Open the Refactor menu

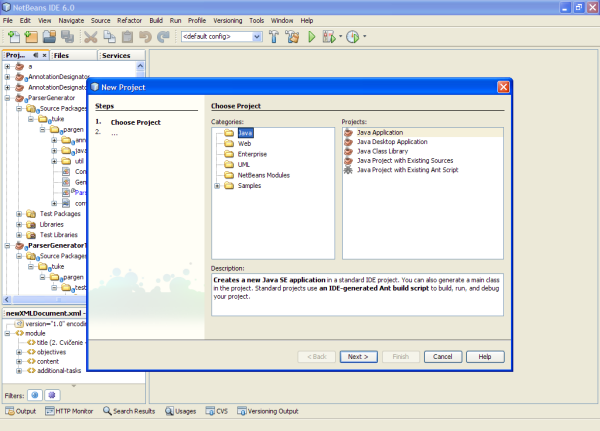click(x=130, y=19)
